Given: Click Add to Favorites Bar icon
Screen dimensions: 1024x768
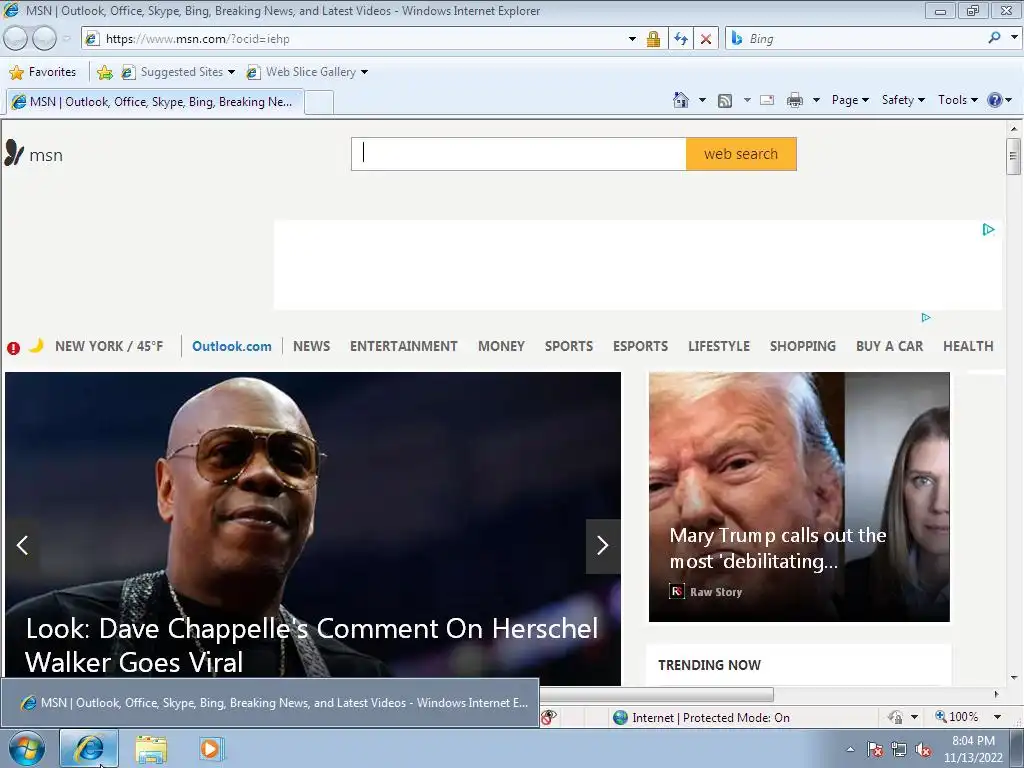Looking at the screenshot, I should [x=104, y=72].
